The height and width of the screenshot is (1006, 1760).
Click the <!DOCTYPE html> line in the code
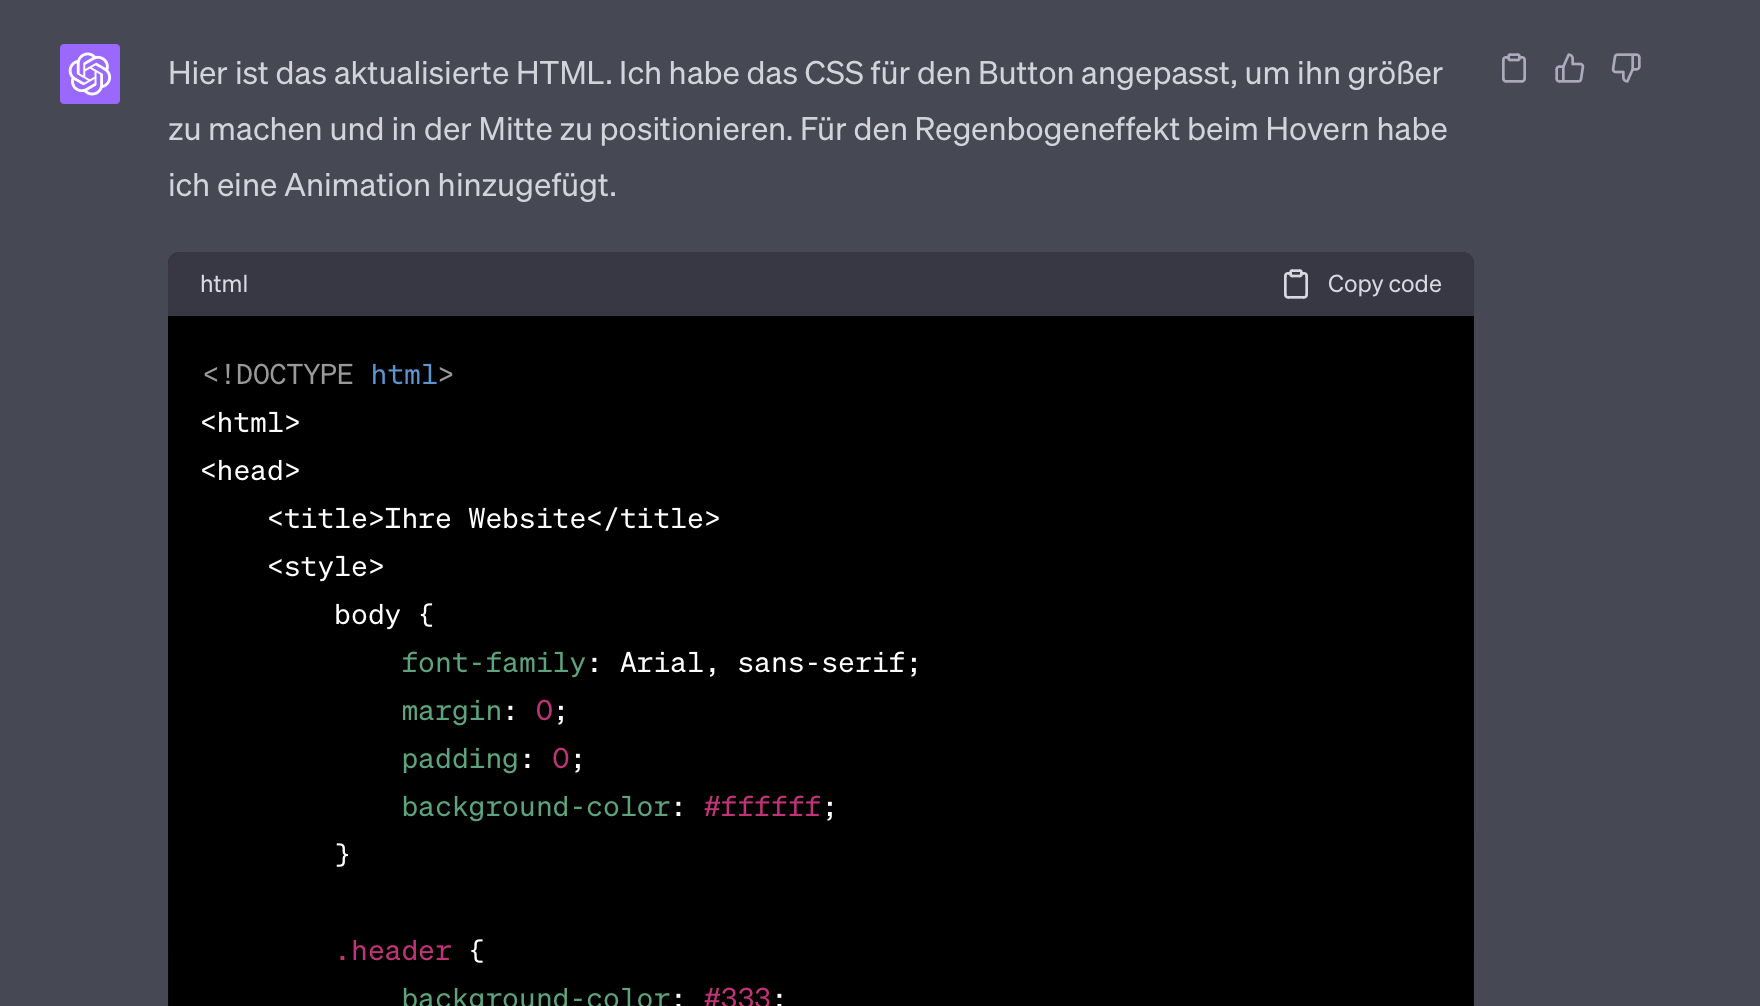pyautogui.click(x=328, y=375)
